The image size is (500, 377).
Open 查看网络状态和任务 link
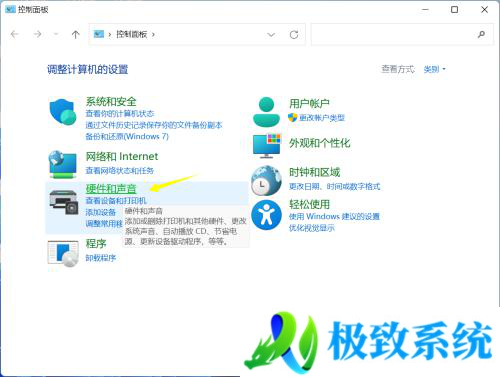(x=120, y=171)
